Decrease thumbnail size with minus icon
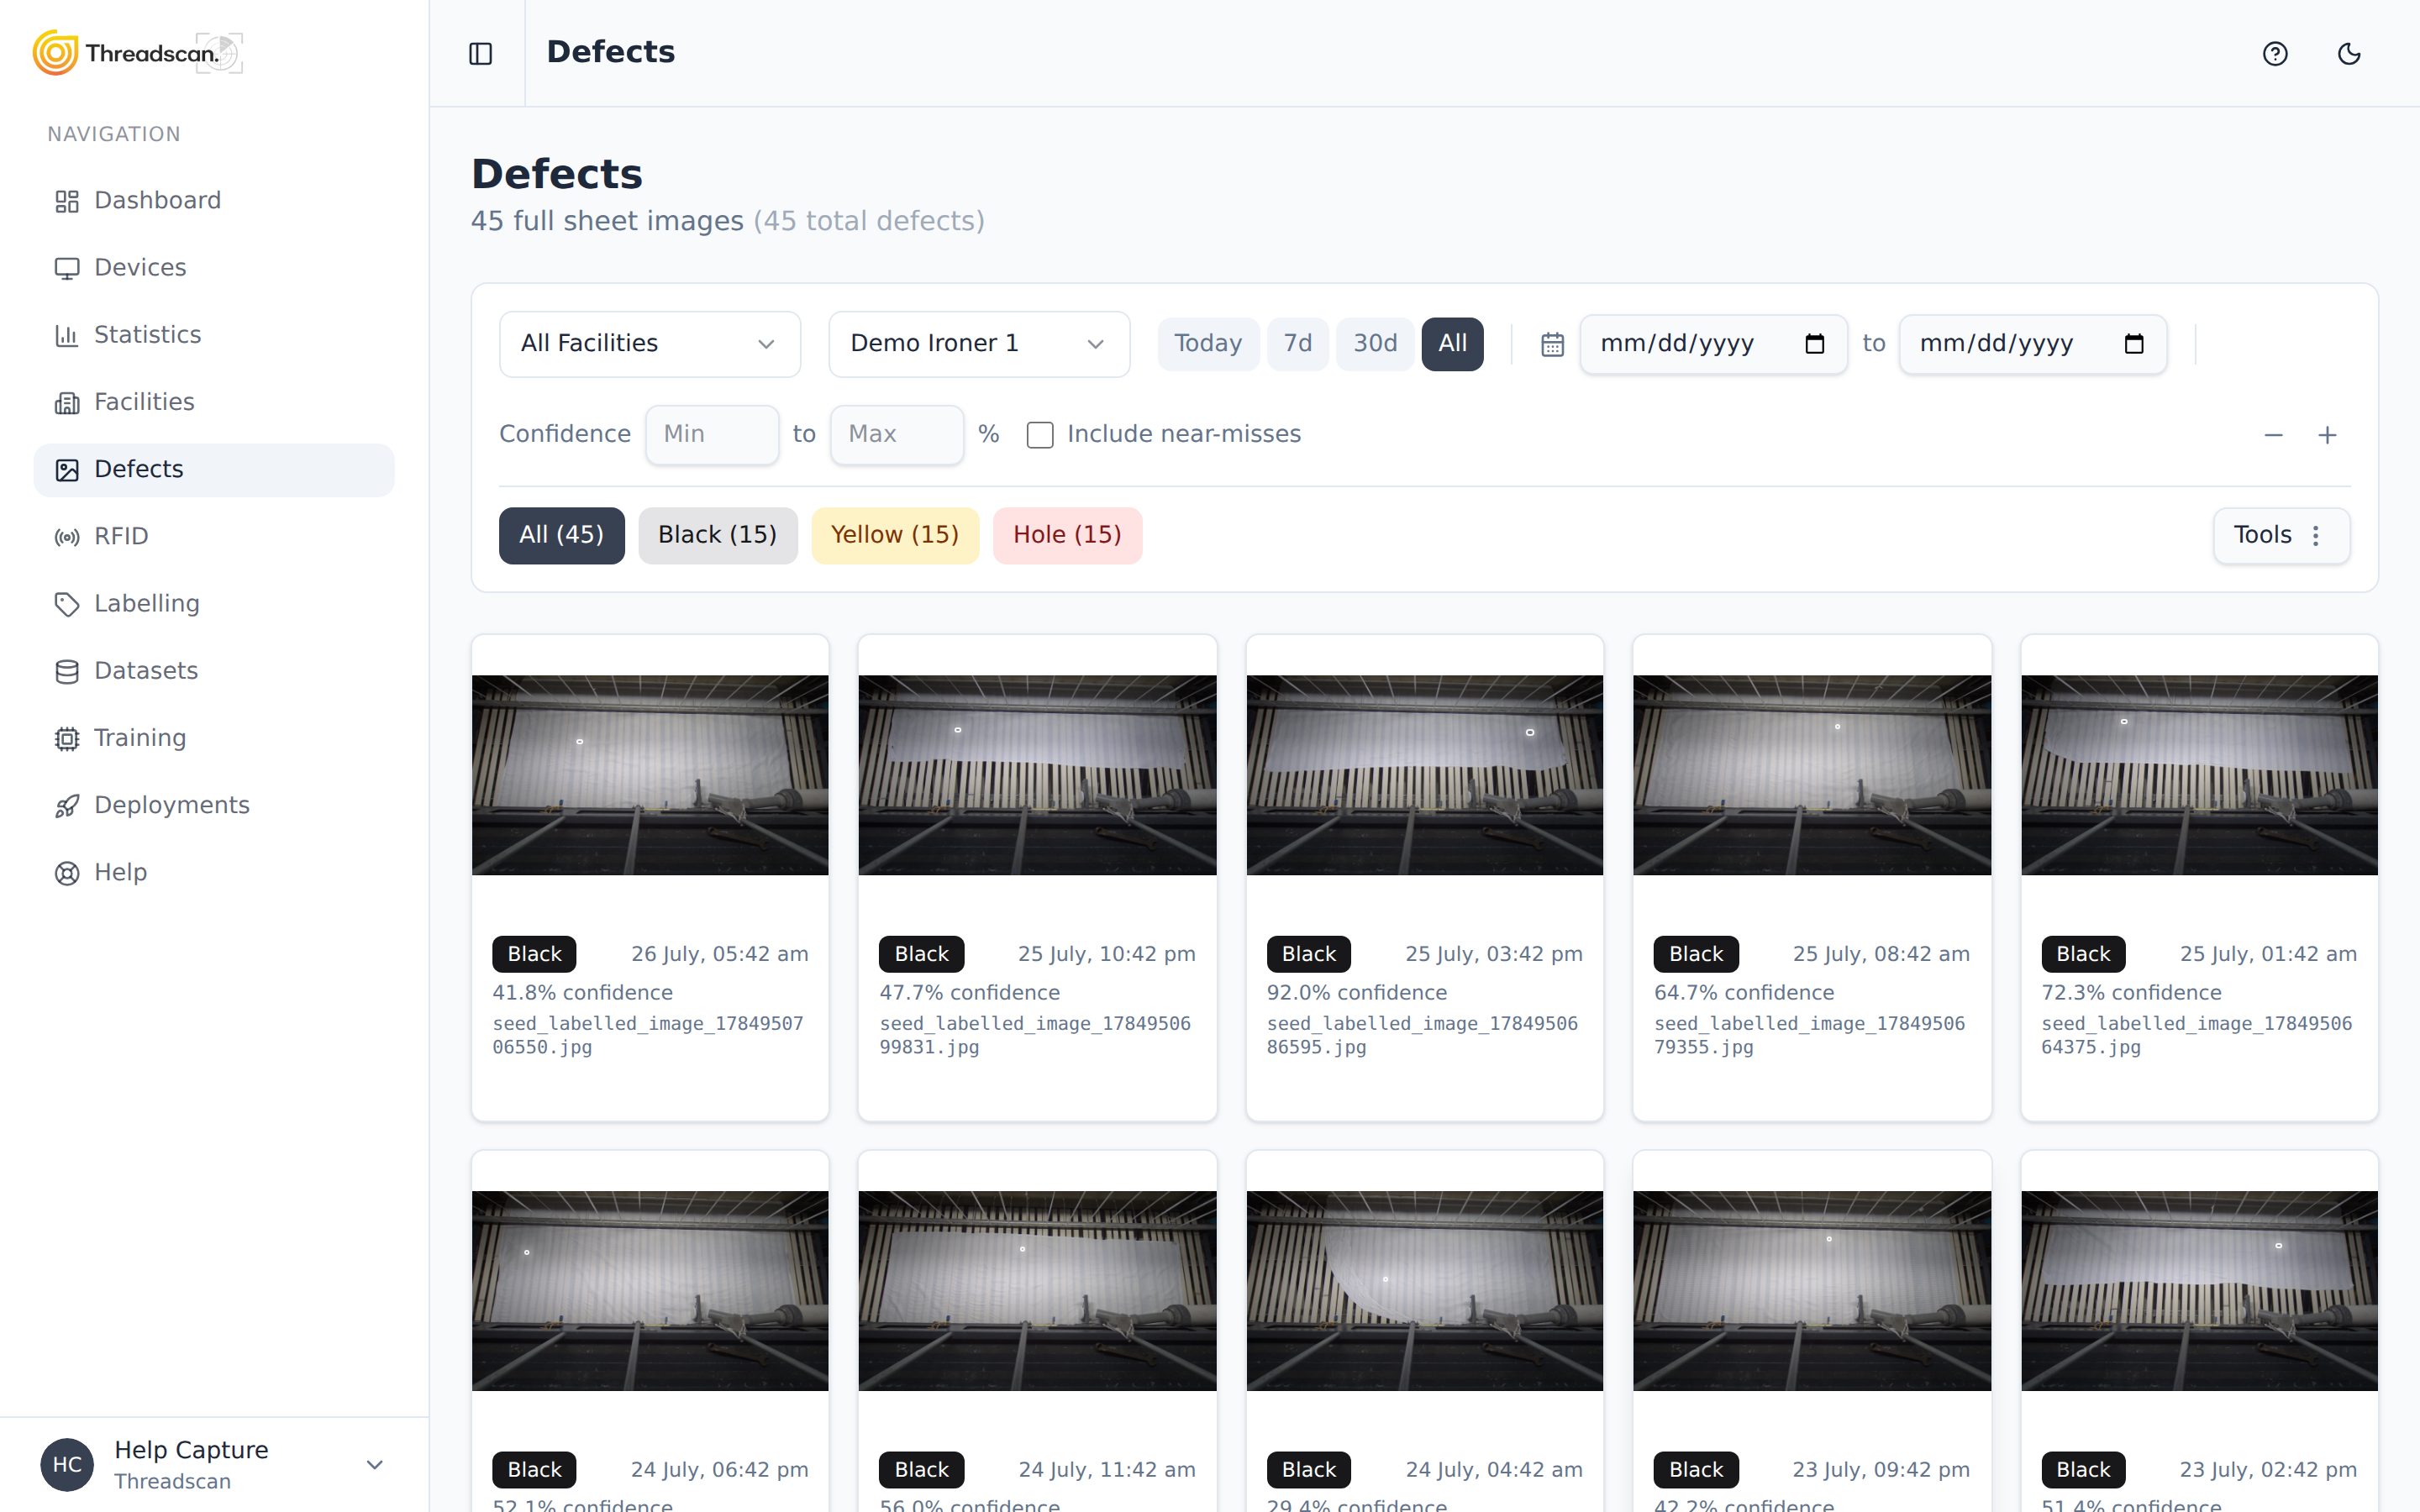Image resolution: width=2420 pixels, height=1512 pixels. [x=2273, y=435]
